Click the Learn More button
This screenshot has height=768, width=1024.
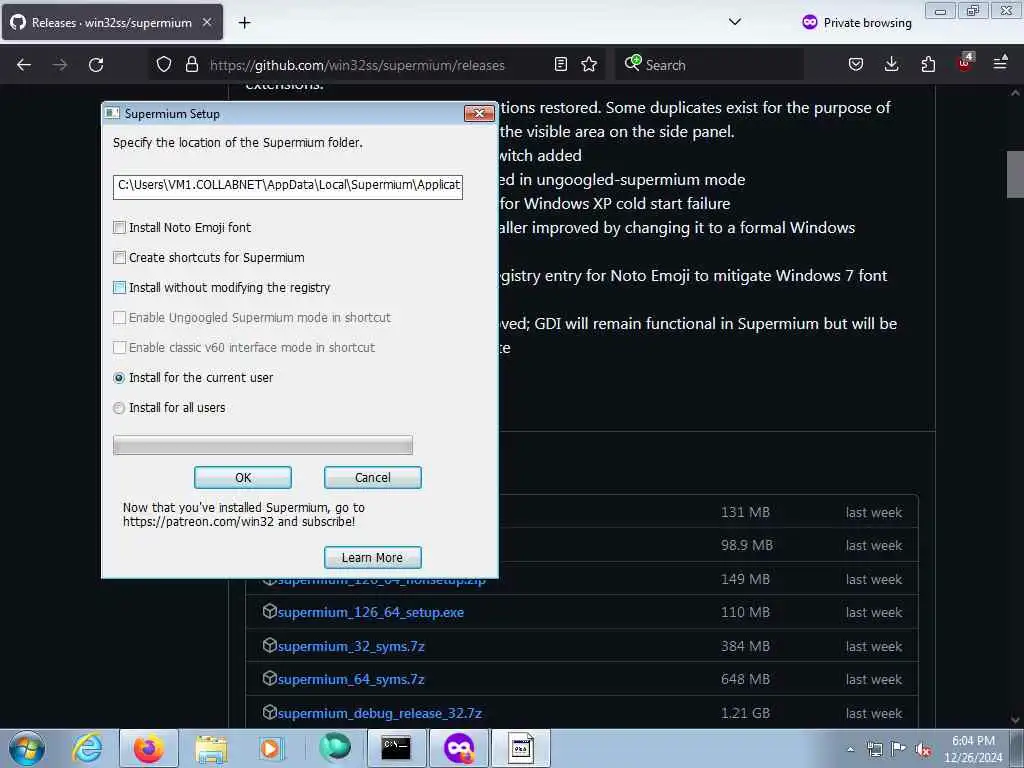(x=373, y=558)
